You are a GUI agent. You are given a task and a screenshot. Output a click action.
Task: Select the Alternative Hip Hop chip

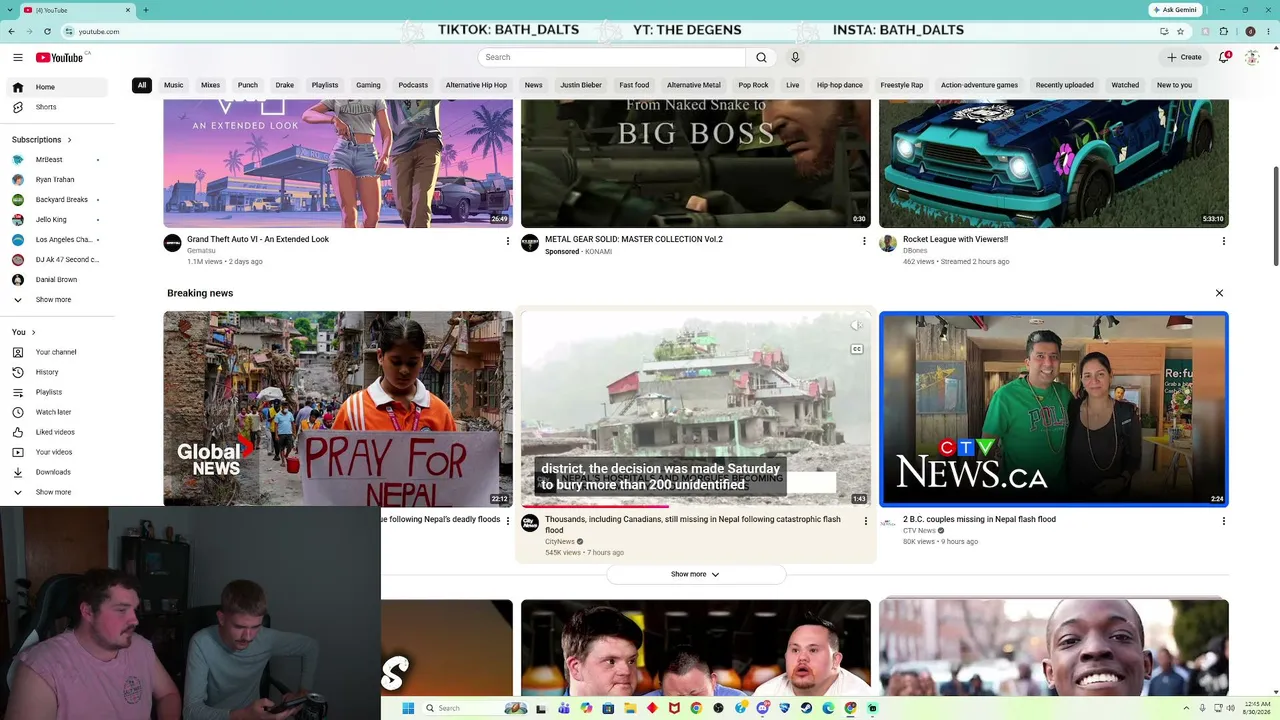click(476, 85)
